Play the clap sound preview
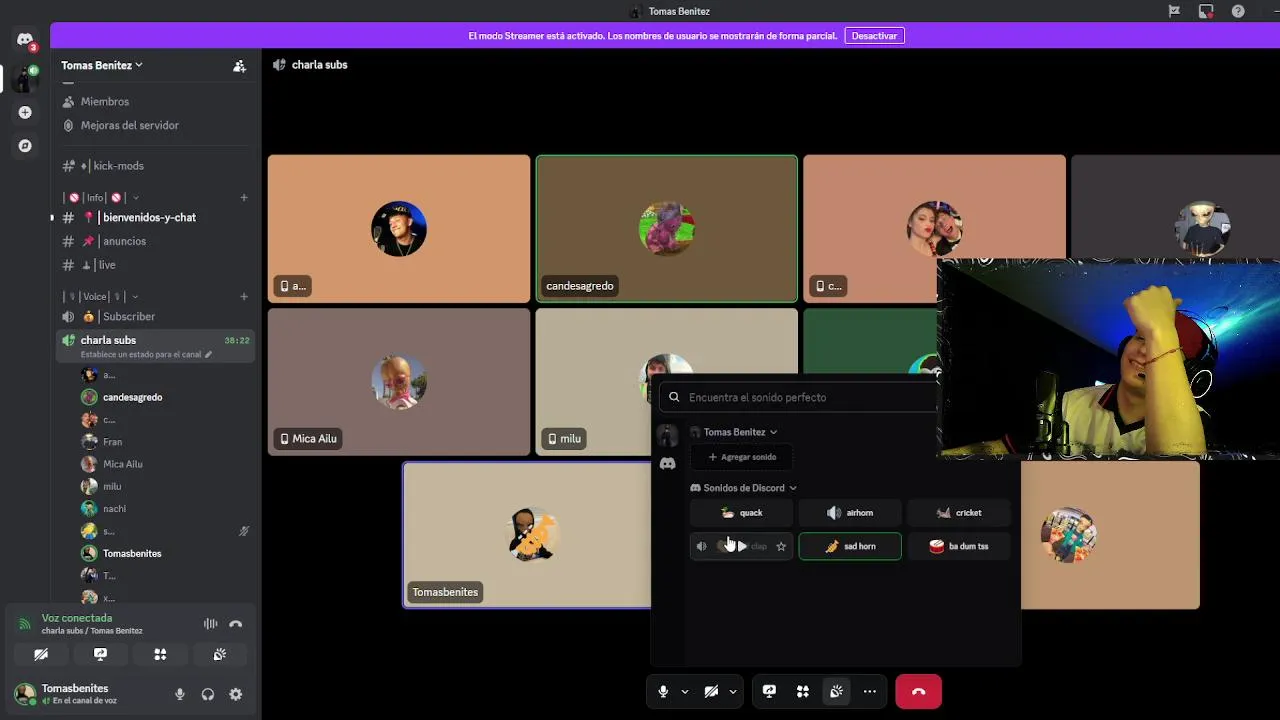This screenshot has width=1280, height=720. pos(741,546)
